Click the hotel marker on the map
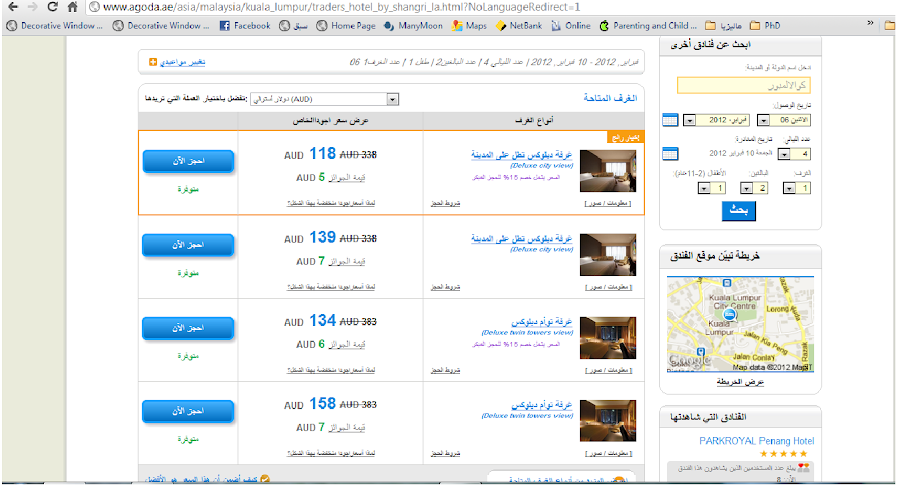 729,314
